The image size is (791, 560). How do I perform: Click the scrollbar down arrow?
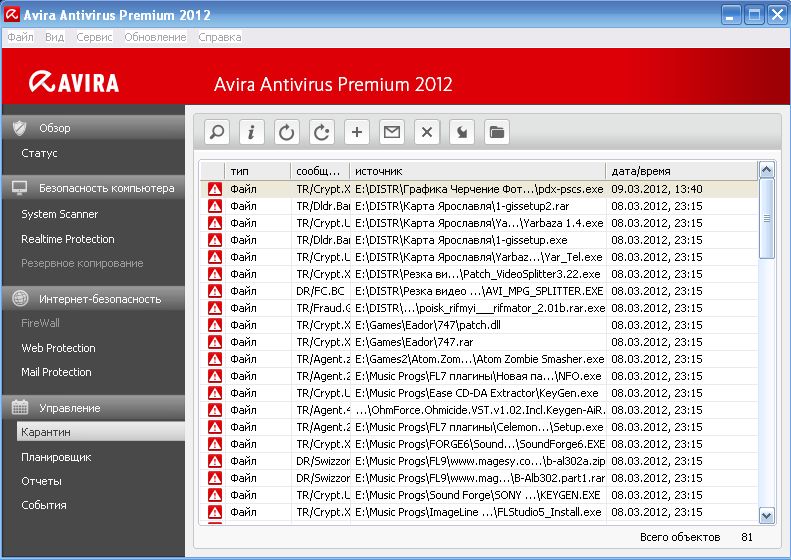point(766,516)
